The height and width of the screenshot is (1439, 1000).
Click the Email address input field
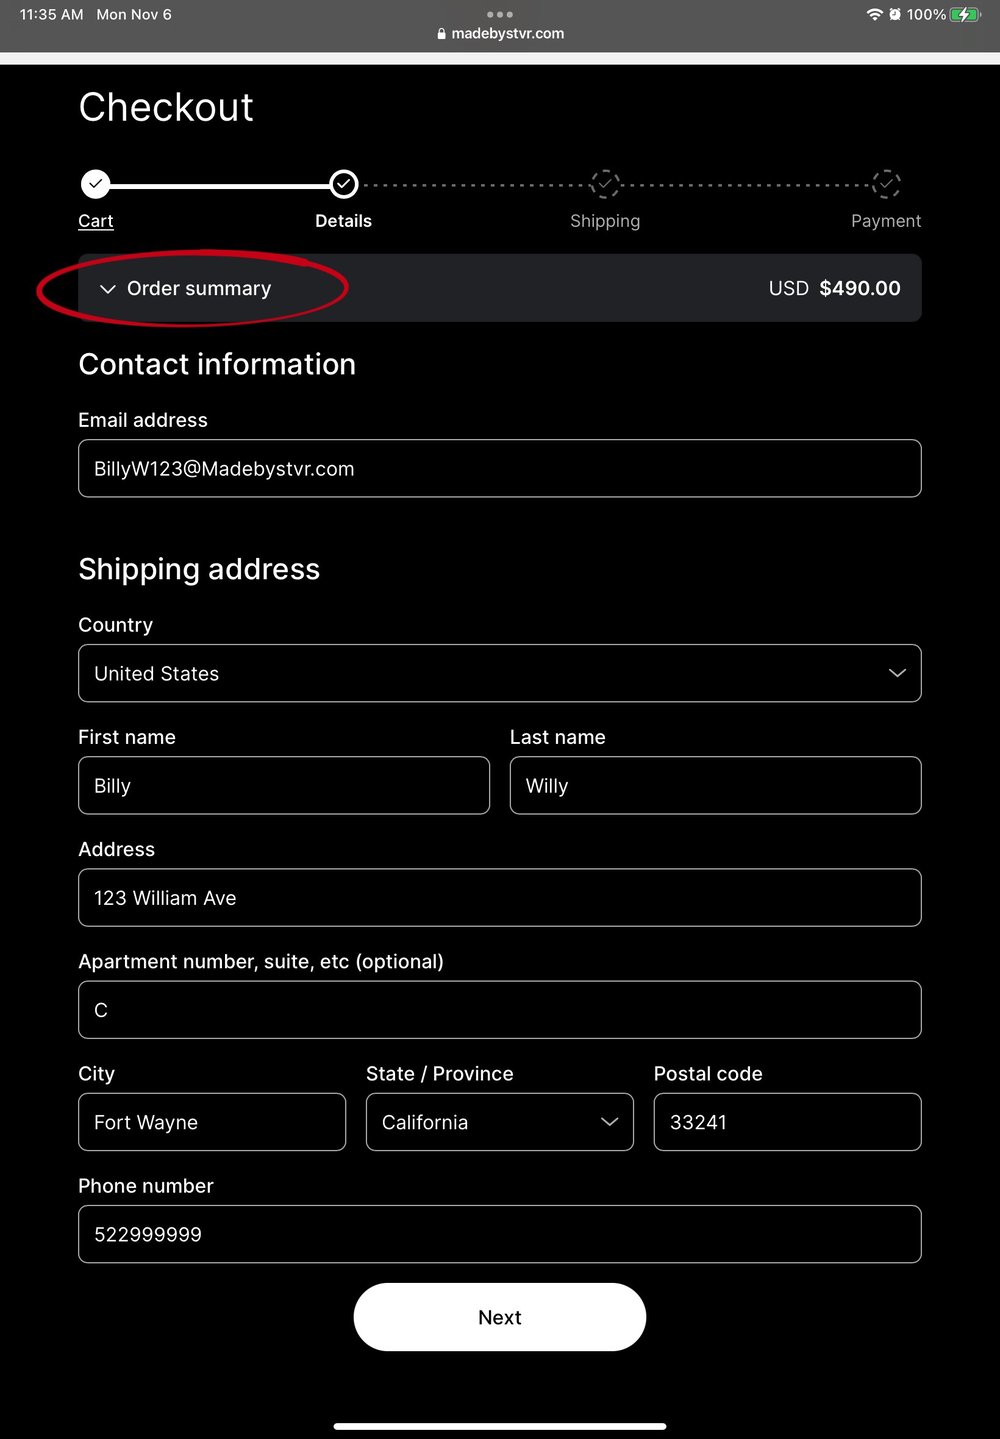(499, 468)
